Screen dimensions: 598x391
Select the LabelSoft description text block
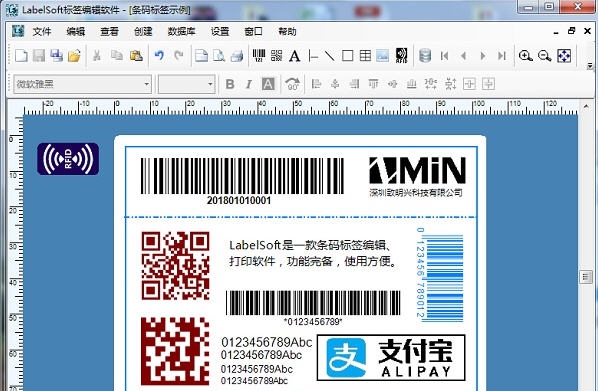coord(313,253)
